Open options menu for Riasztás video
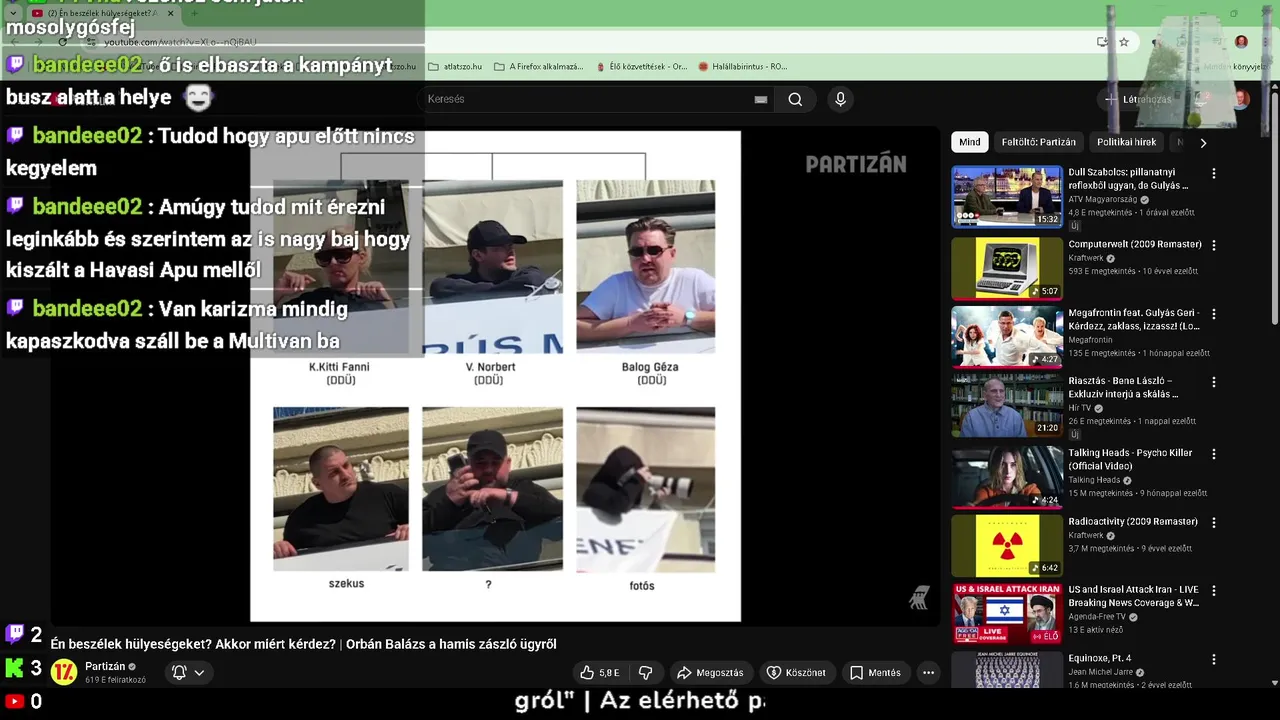1280x720 pixels. coord(1214,382)
